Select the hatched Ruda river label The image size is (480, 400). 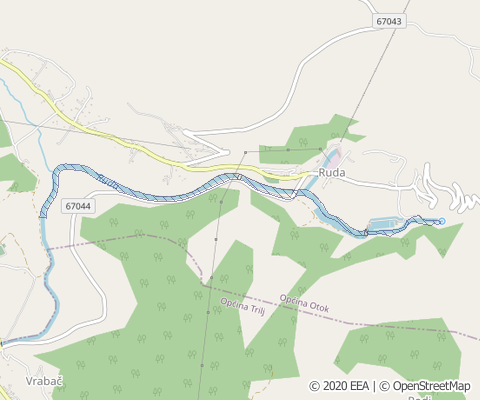[x=107, y=181]
